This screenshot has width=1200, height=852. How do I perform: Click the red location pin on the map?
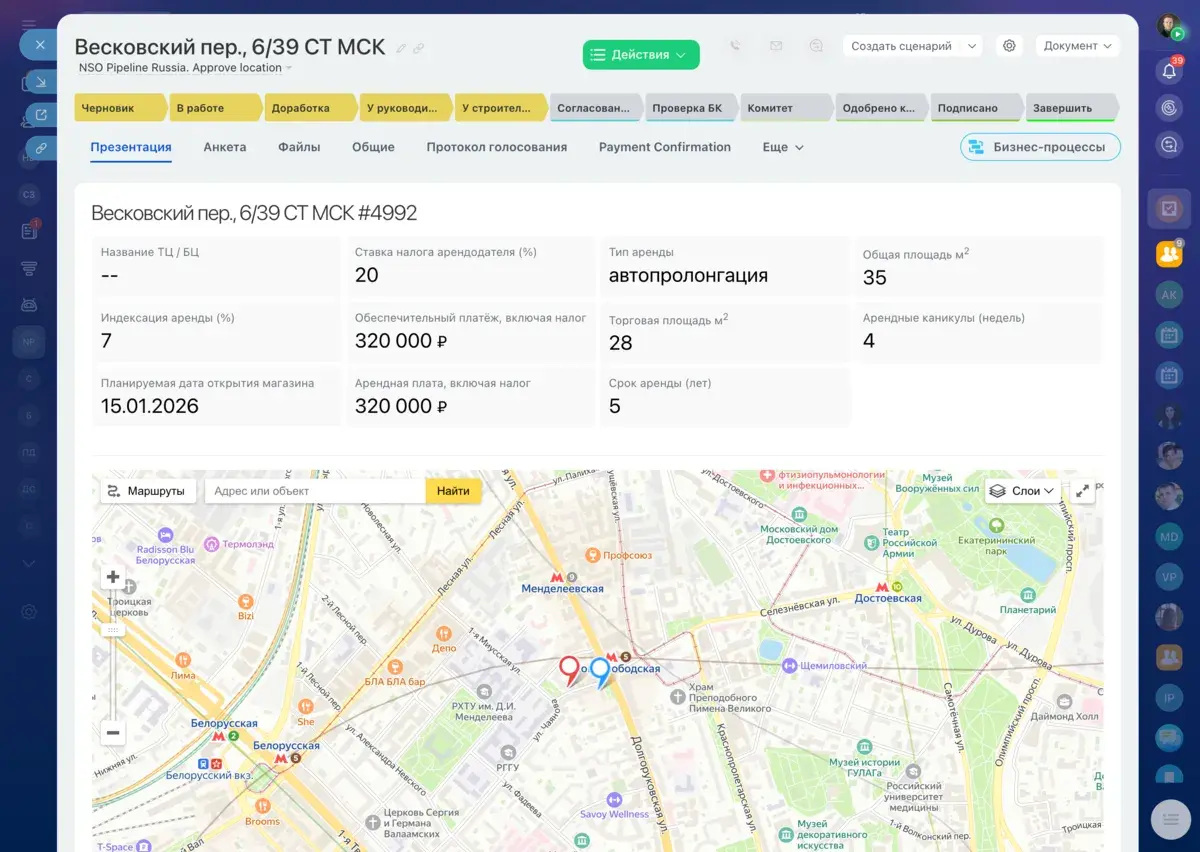tap(570, 670)
